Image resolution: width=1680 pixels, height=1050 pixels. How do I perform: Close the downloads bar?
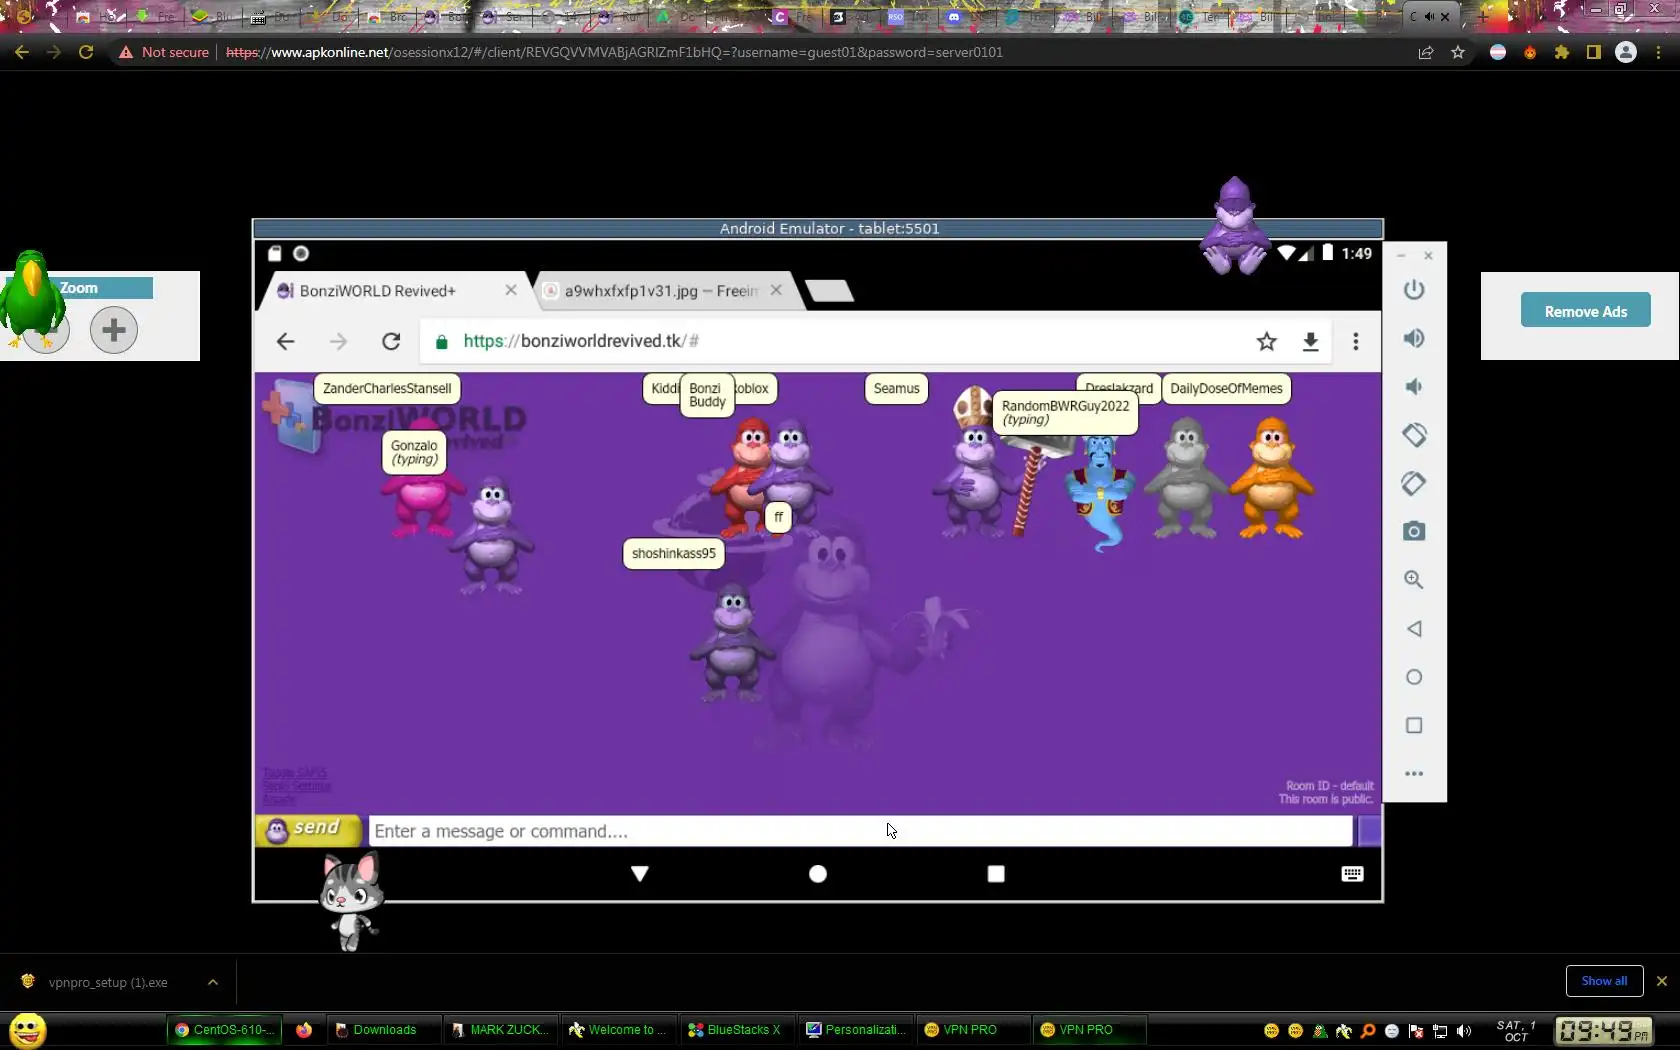tap(1662, 981)
